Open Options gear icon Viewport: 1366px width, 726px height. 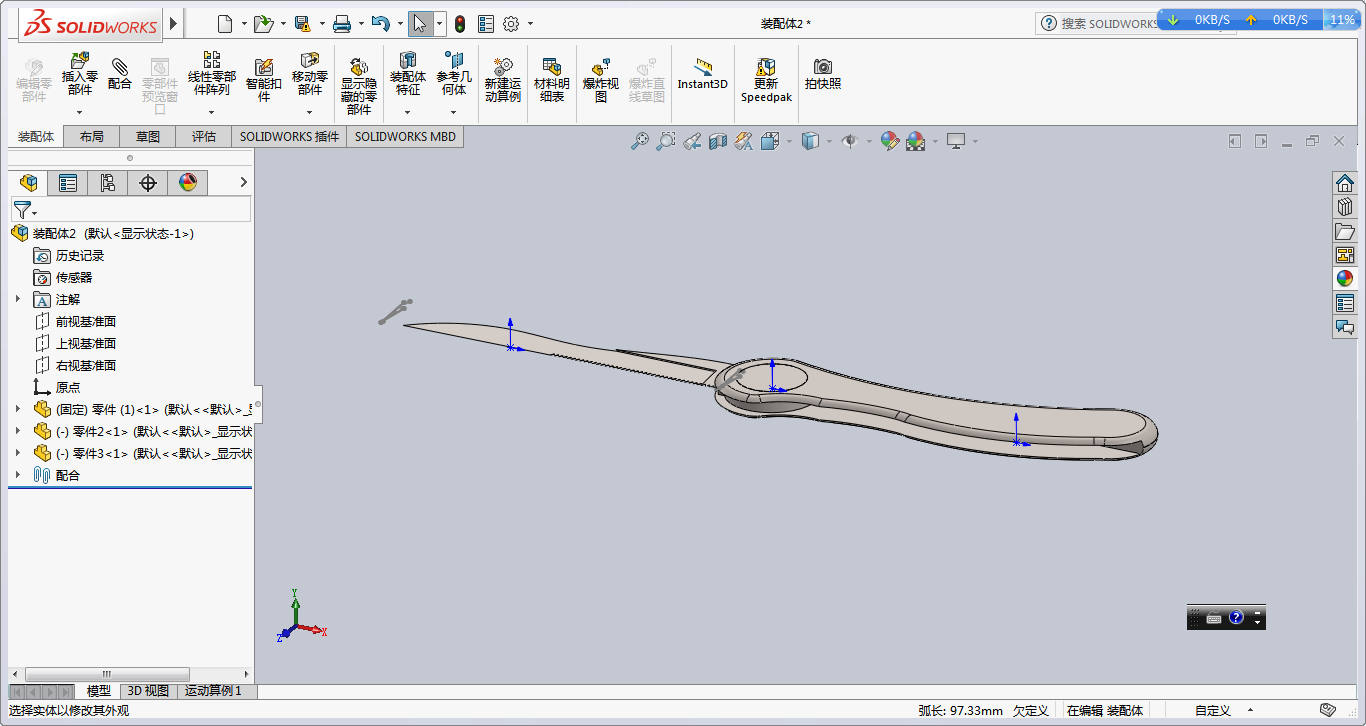pyautogui.click(x=511, y=23)
